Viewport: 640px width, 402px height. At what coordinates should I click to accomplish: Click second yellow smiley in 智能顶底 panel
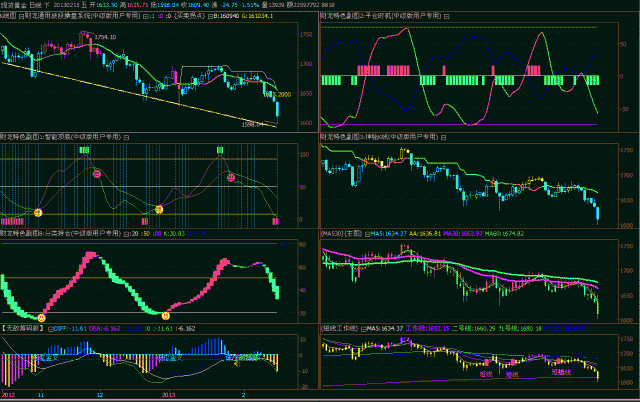coord(158,209)
